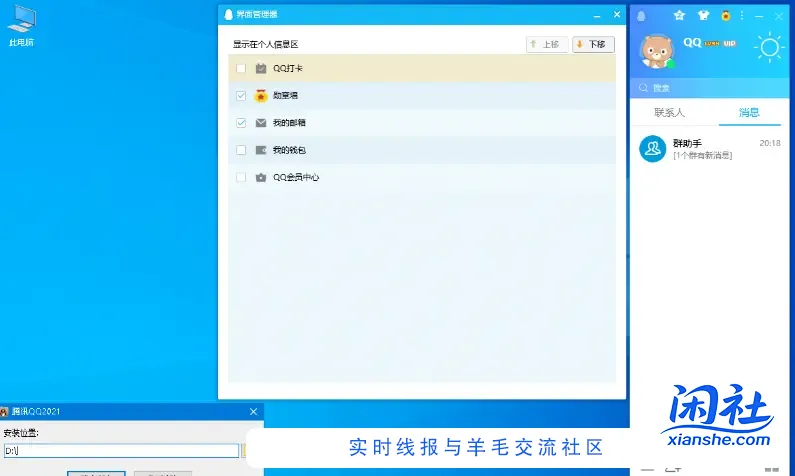
Task: Uncheck the 勋章墙 checkbox
Action: pyautogui.click(x=241, y=96)
